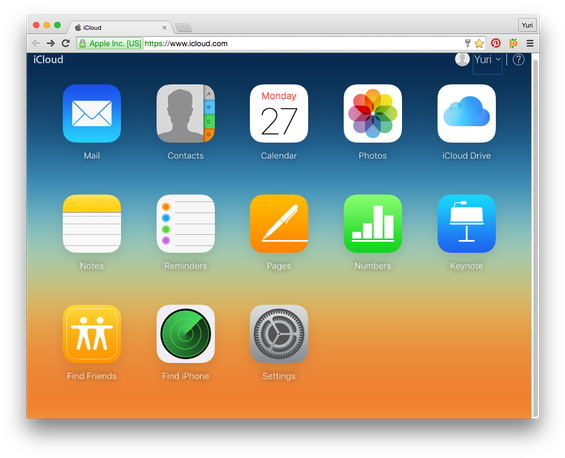Image resolution: width=565 pixels, height=458 pixels.
Task: Open the iCloud Drive app icon
Action: point(466,114)
